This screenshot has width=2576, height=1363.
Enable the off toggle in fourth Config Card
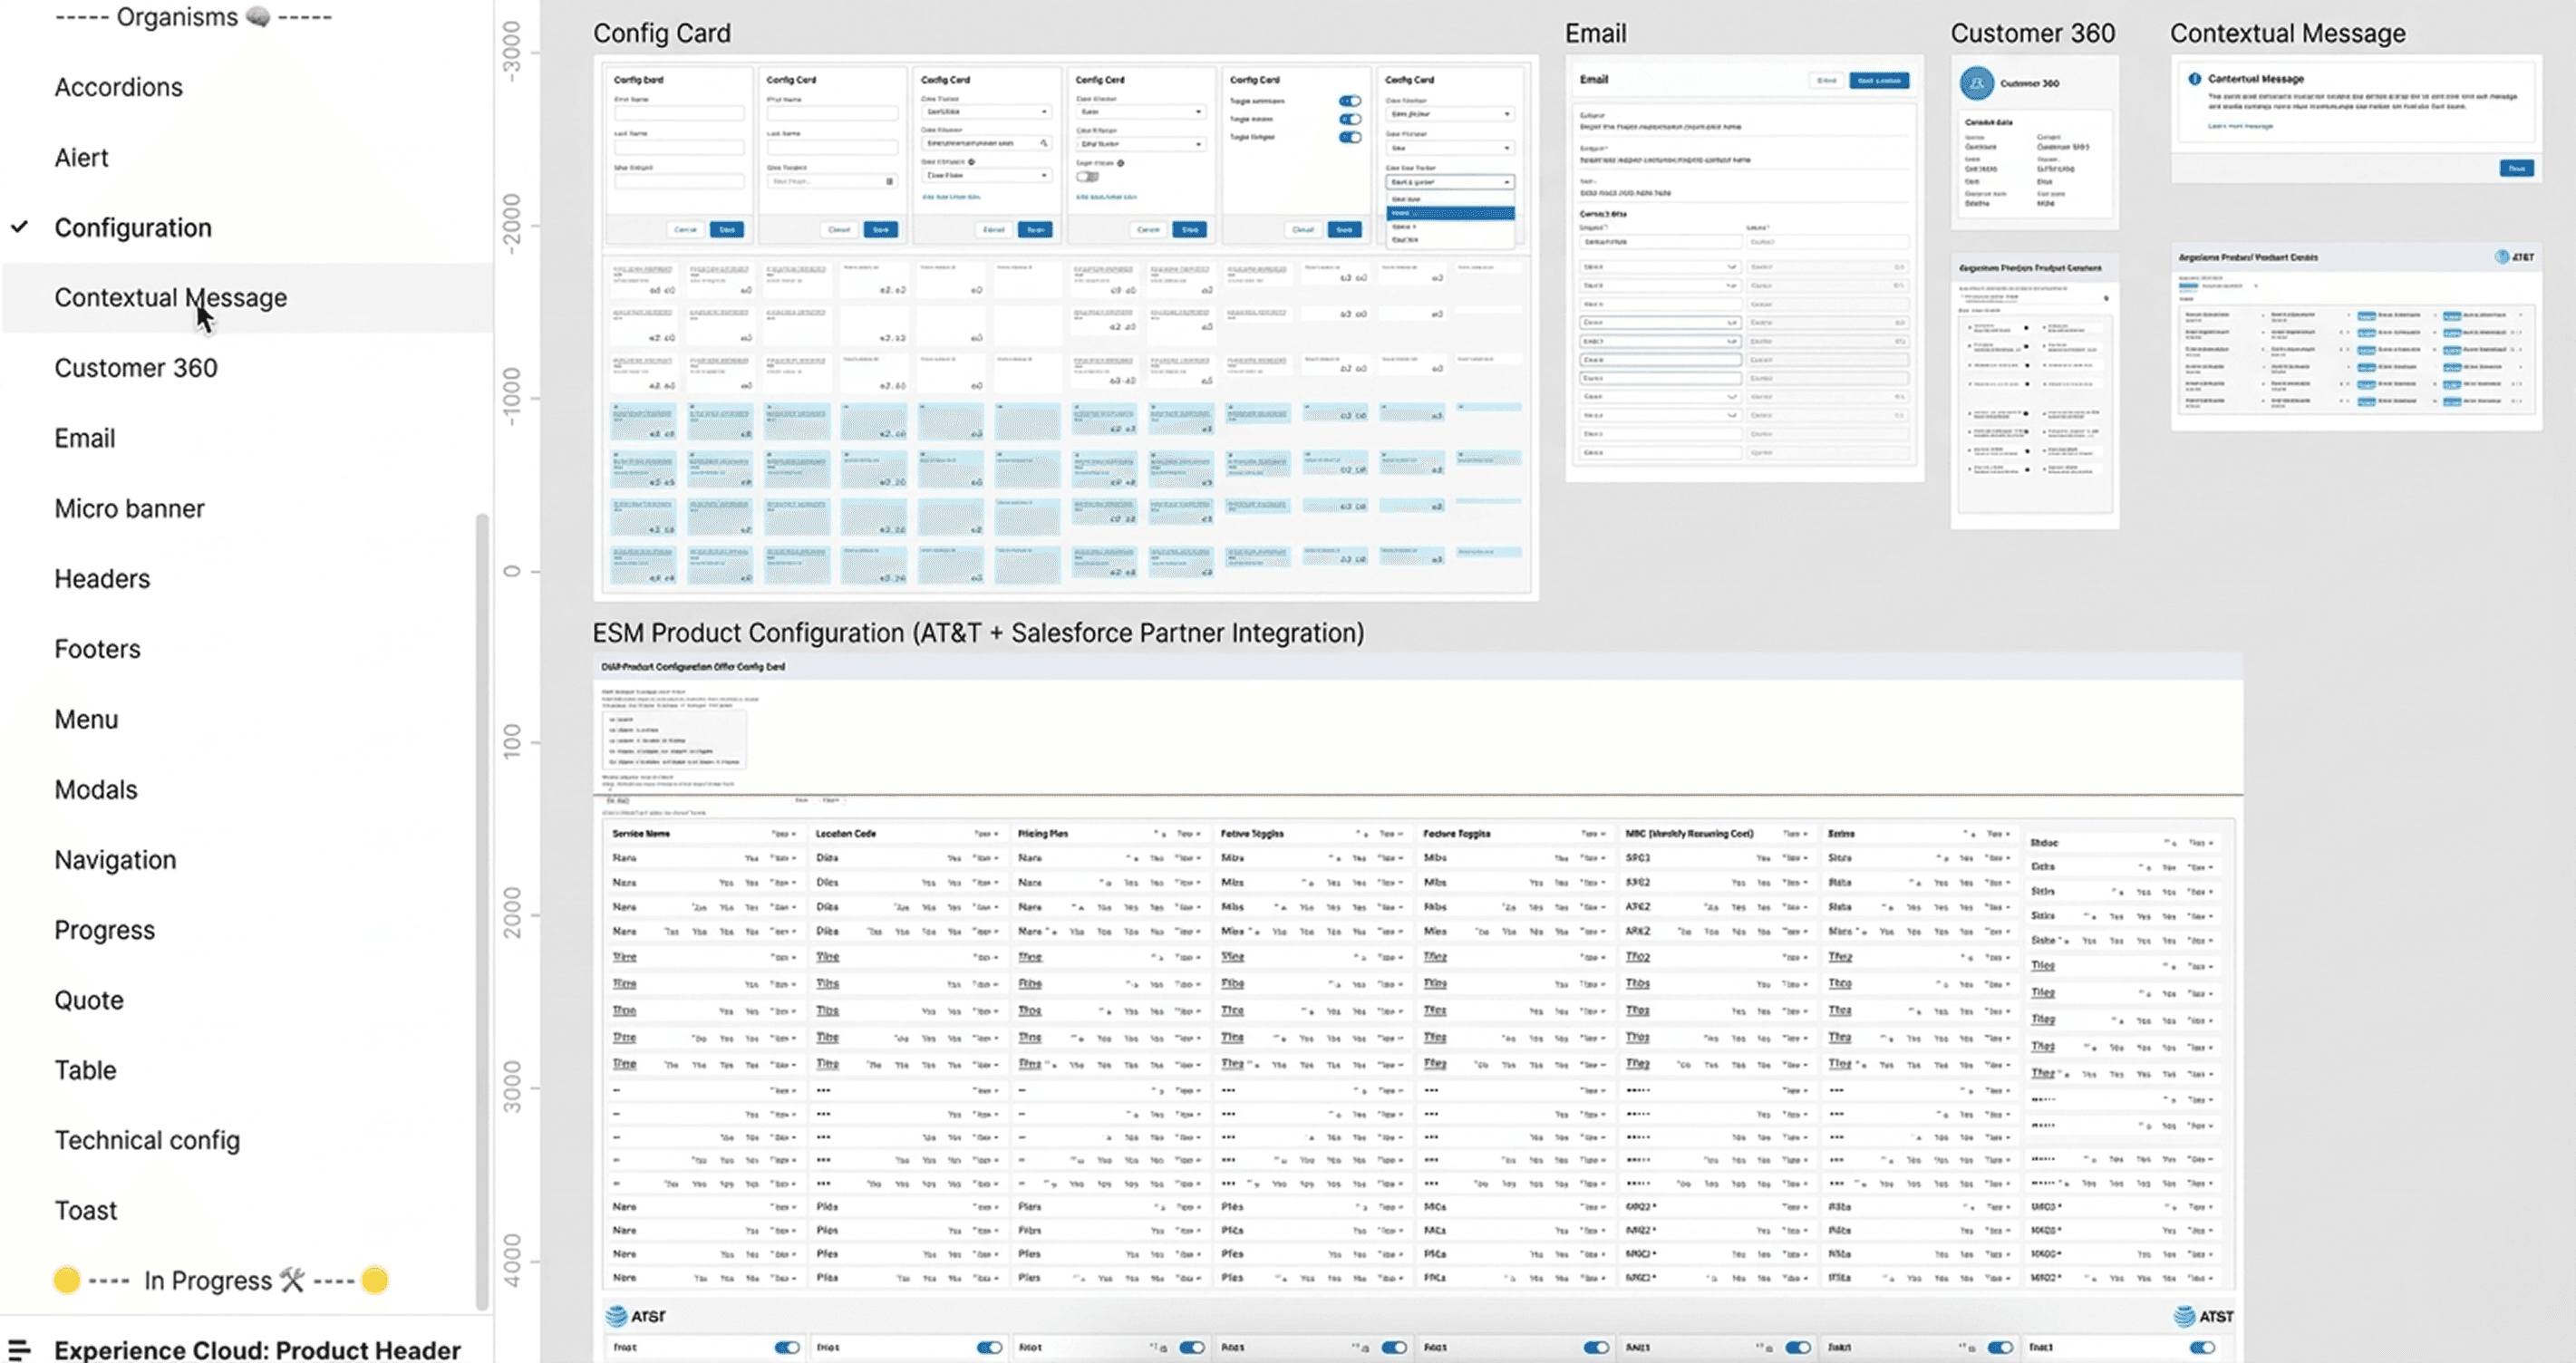click(x=1087, y=176)
